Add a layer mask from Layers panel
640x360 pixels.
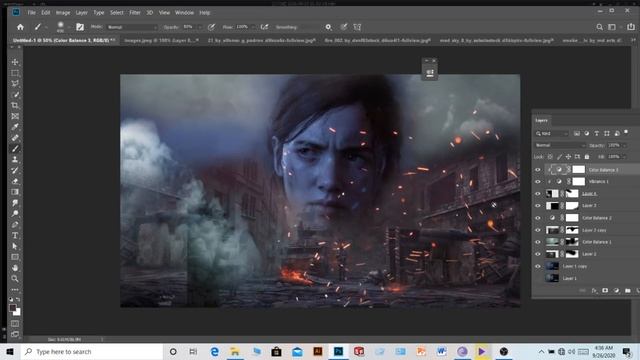pyautogui.click(x=605, y=291)
